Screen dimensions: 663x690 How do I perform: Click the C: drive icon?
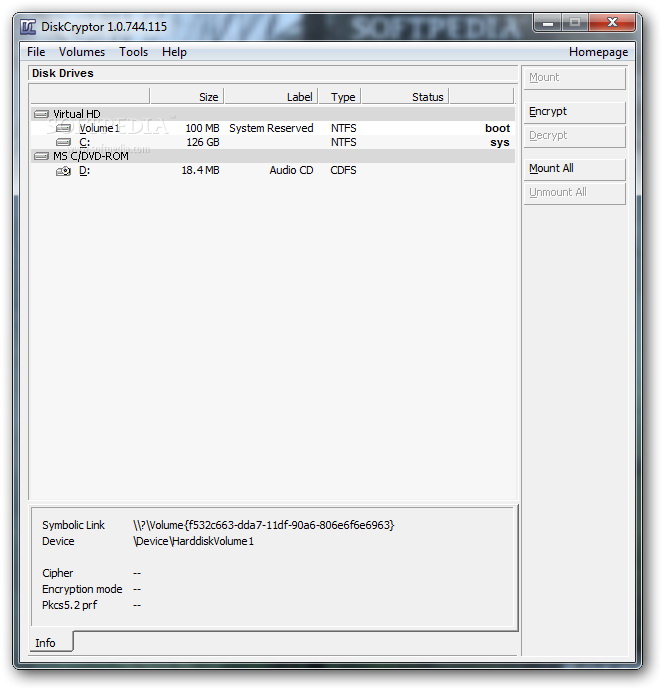point(63,142)
